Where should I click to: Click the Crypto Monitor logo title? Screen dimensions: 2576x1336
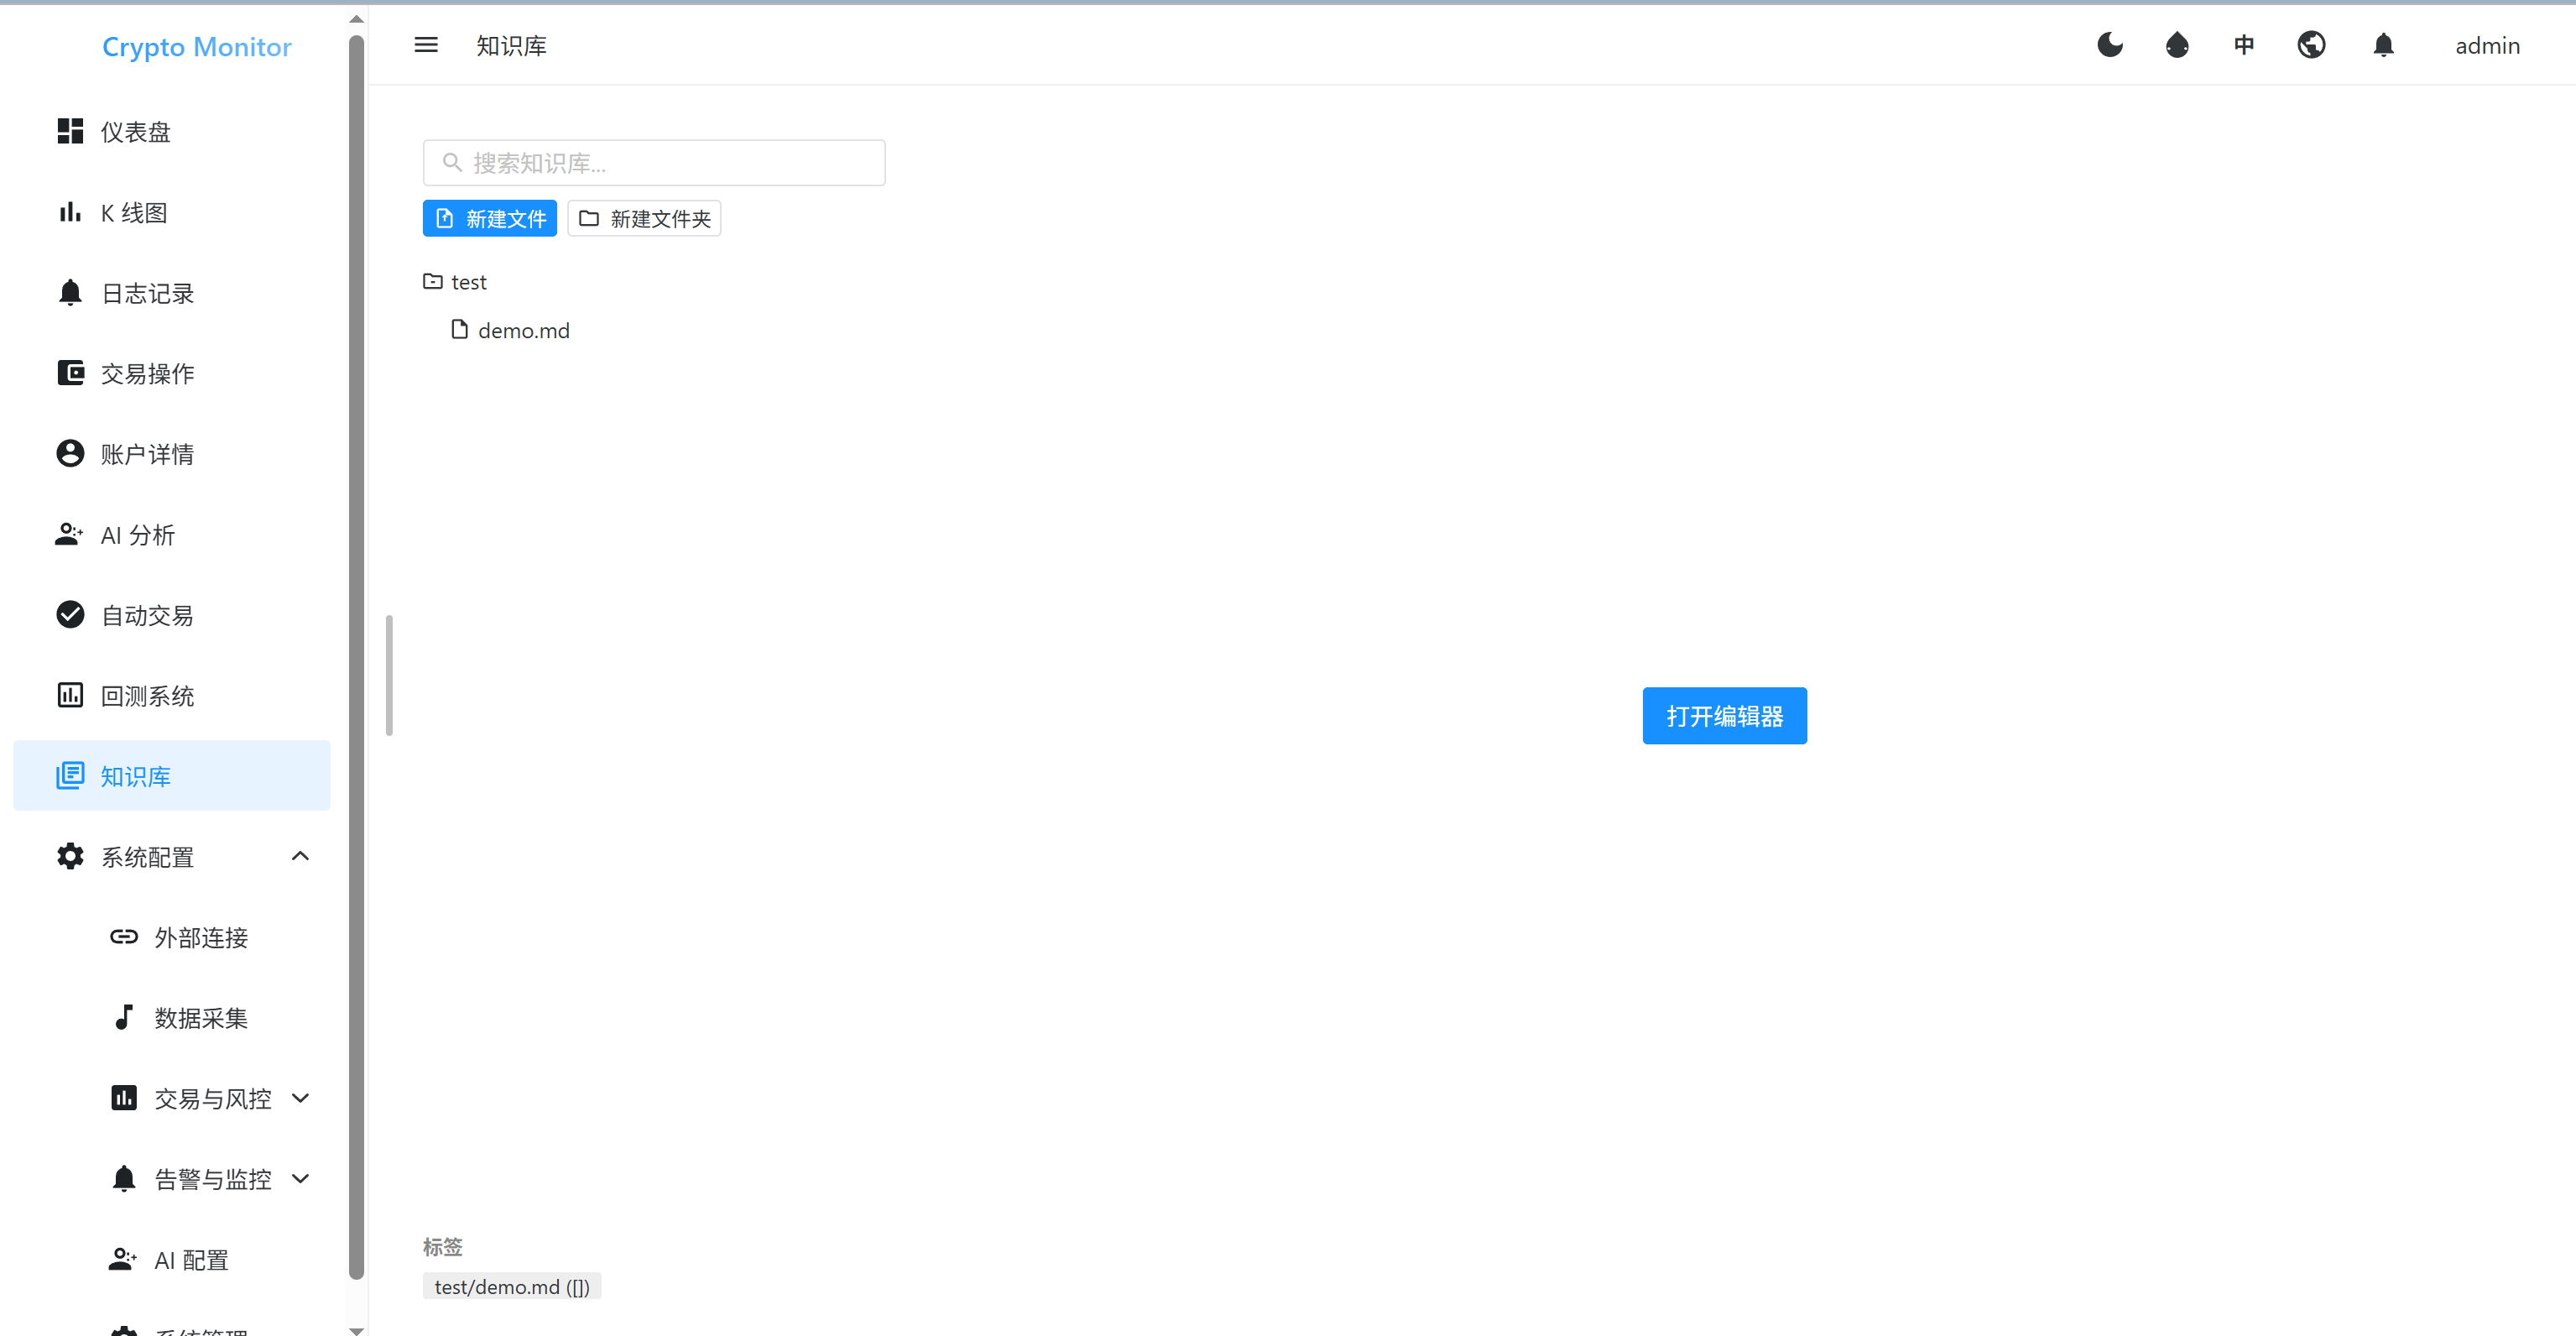(197, 47)
